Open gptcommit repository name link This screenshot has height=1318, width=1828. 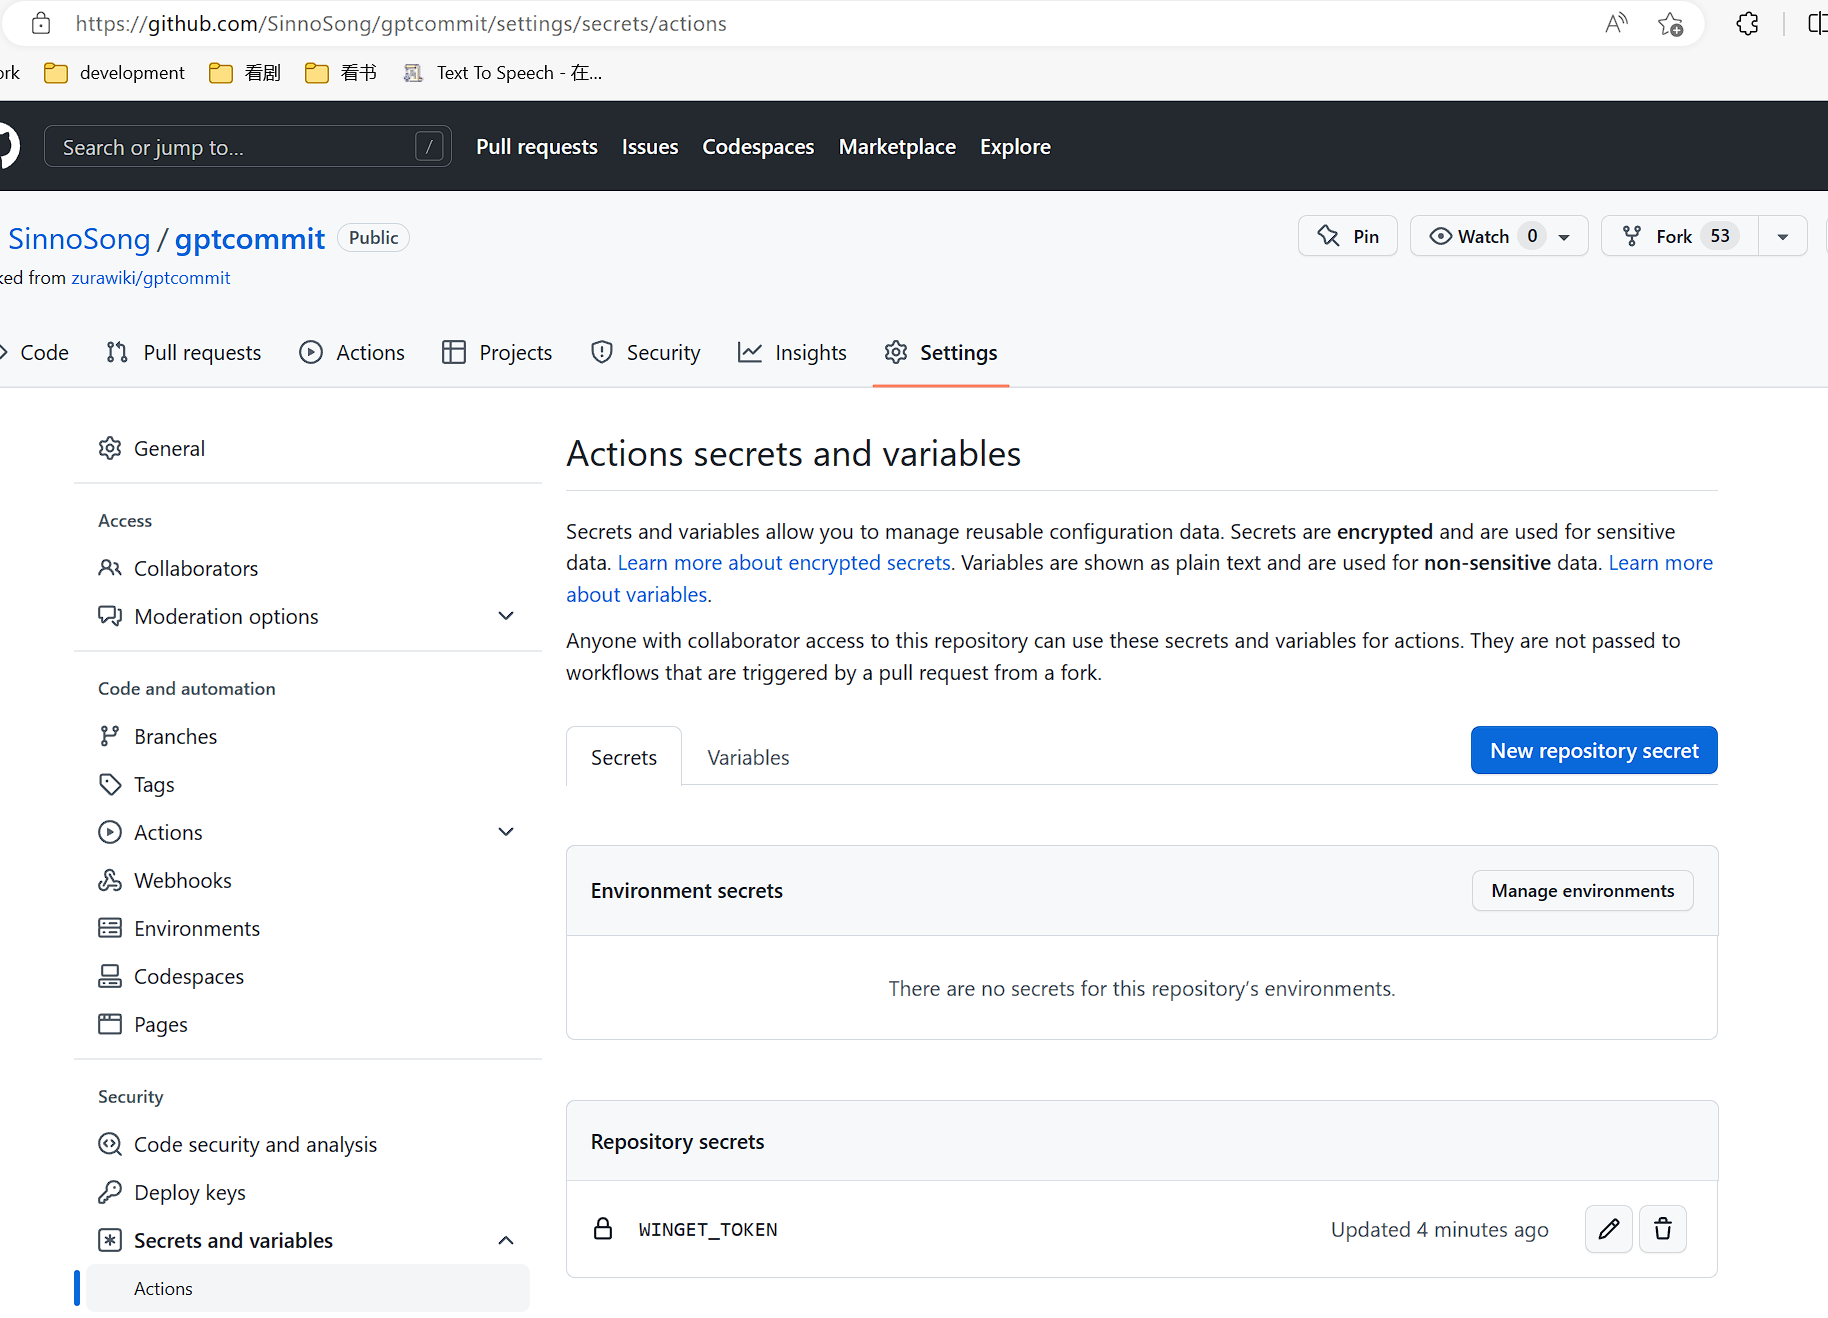[x=250, y=239]
